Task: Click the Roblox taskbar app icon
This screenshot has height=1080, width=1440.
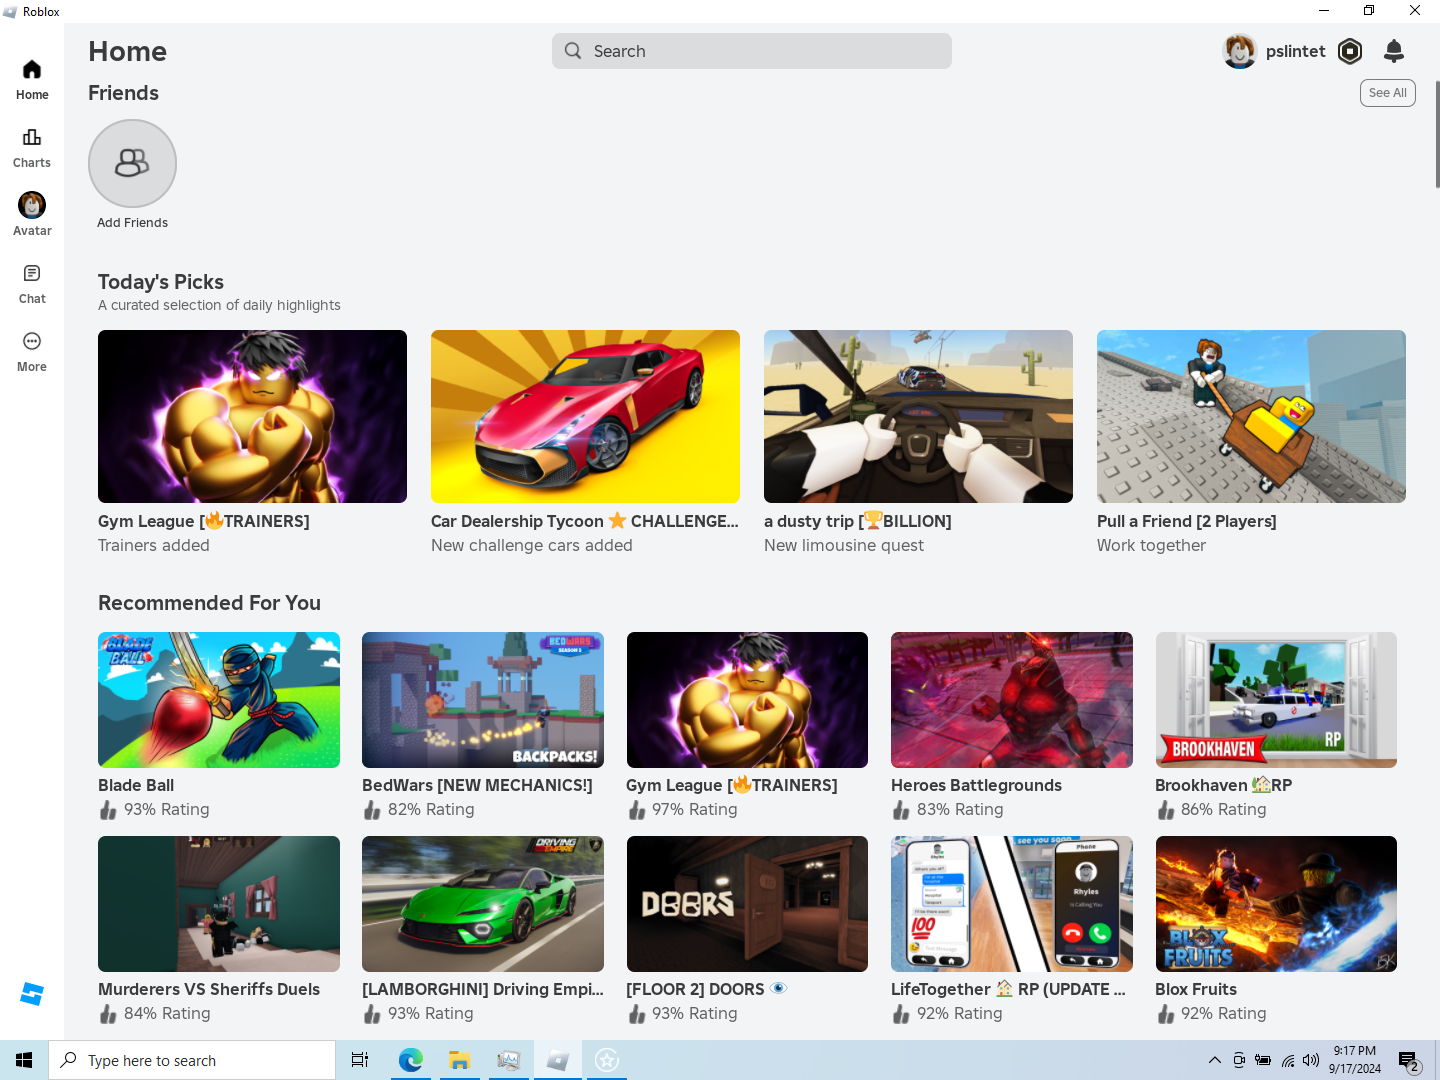Action: pyautogui.click(x=558, y=1060)
